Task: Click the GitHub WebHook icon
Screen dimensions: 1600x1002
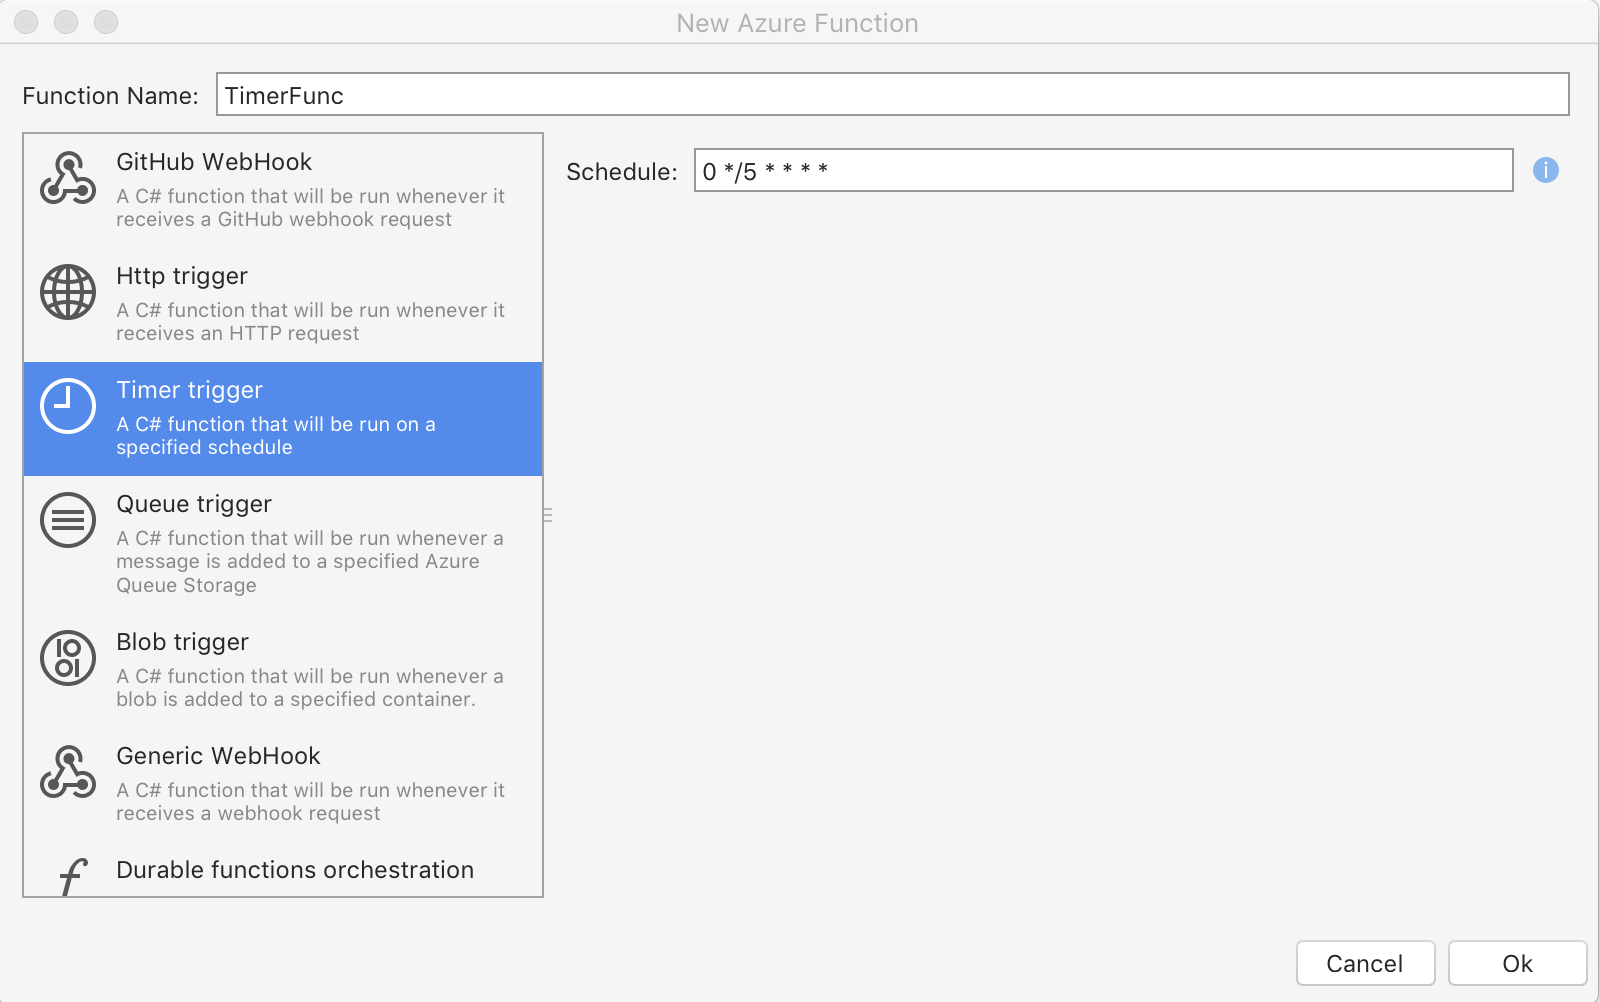Action: (x=68, y=178)
